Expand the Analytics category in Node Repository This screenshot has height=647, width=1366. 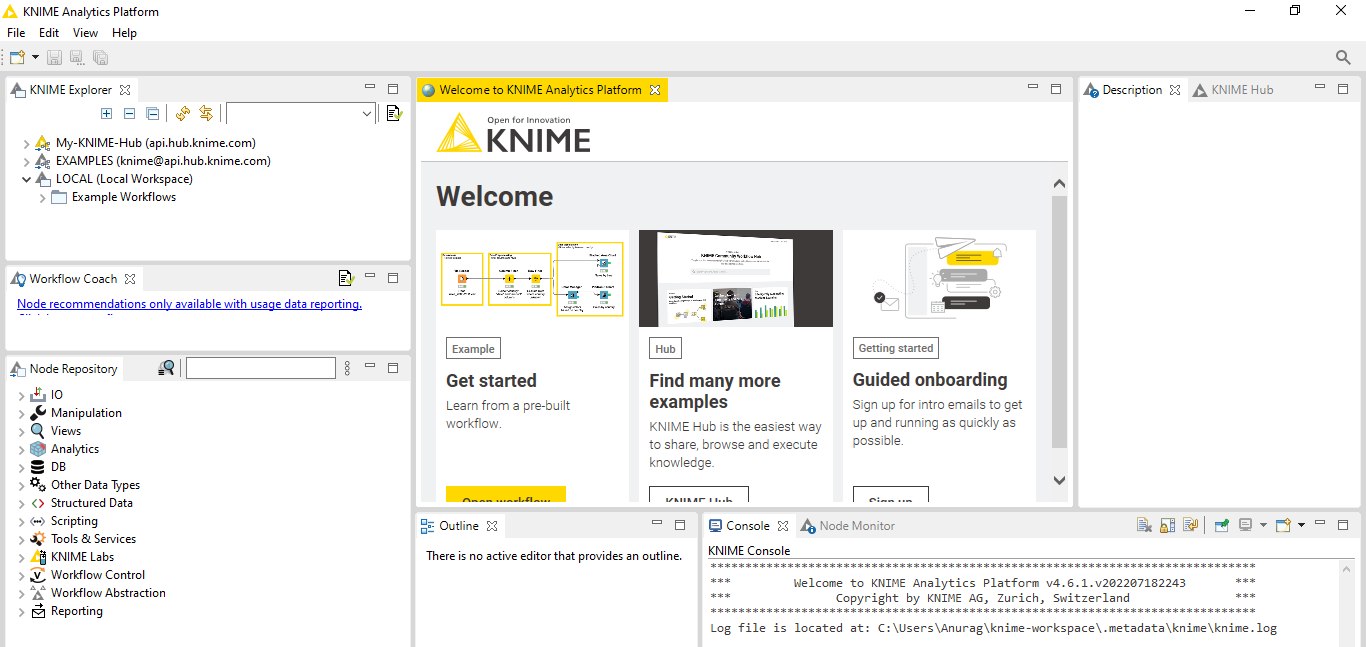[x=22, y=450]
